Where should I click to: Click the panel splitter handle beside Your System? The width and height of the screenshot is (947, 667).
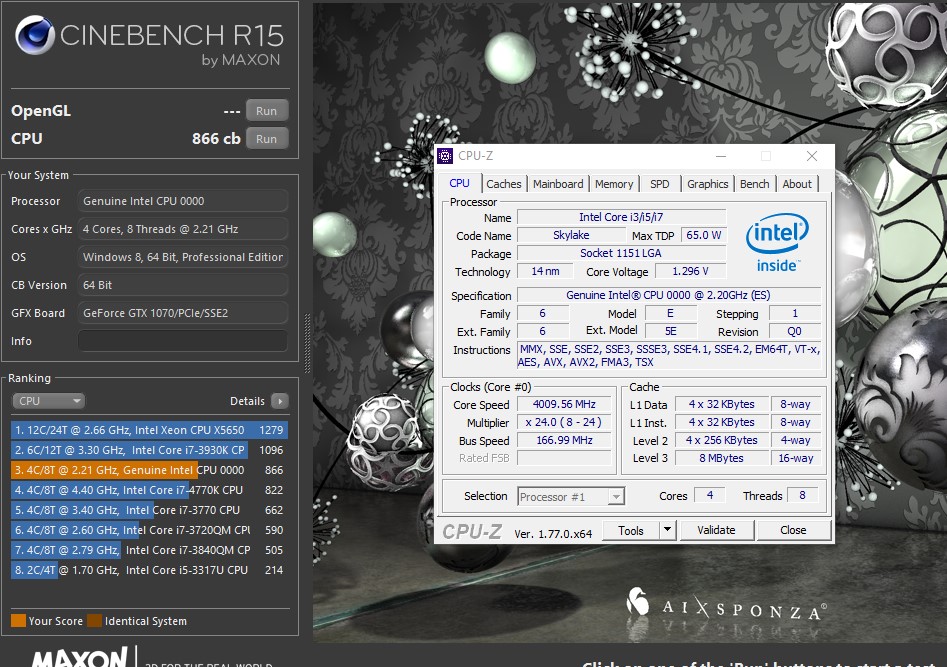(307, 343)
